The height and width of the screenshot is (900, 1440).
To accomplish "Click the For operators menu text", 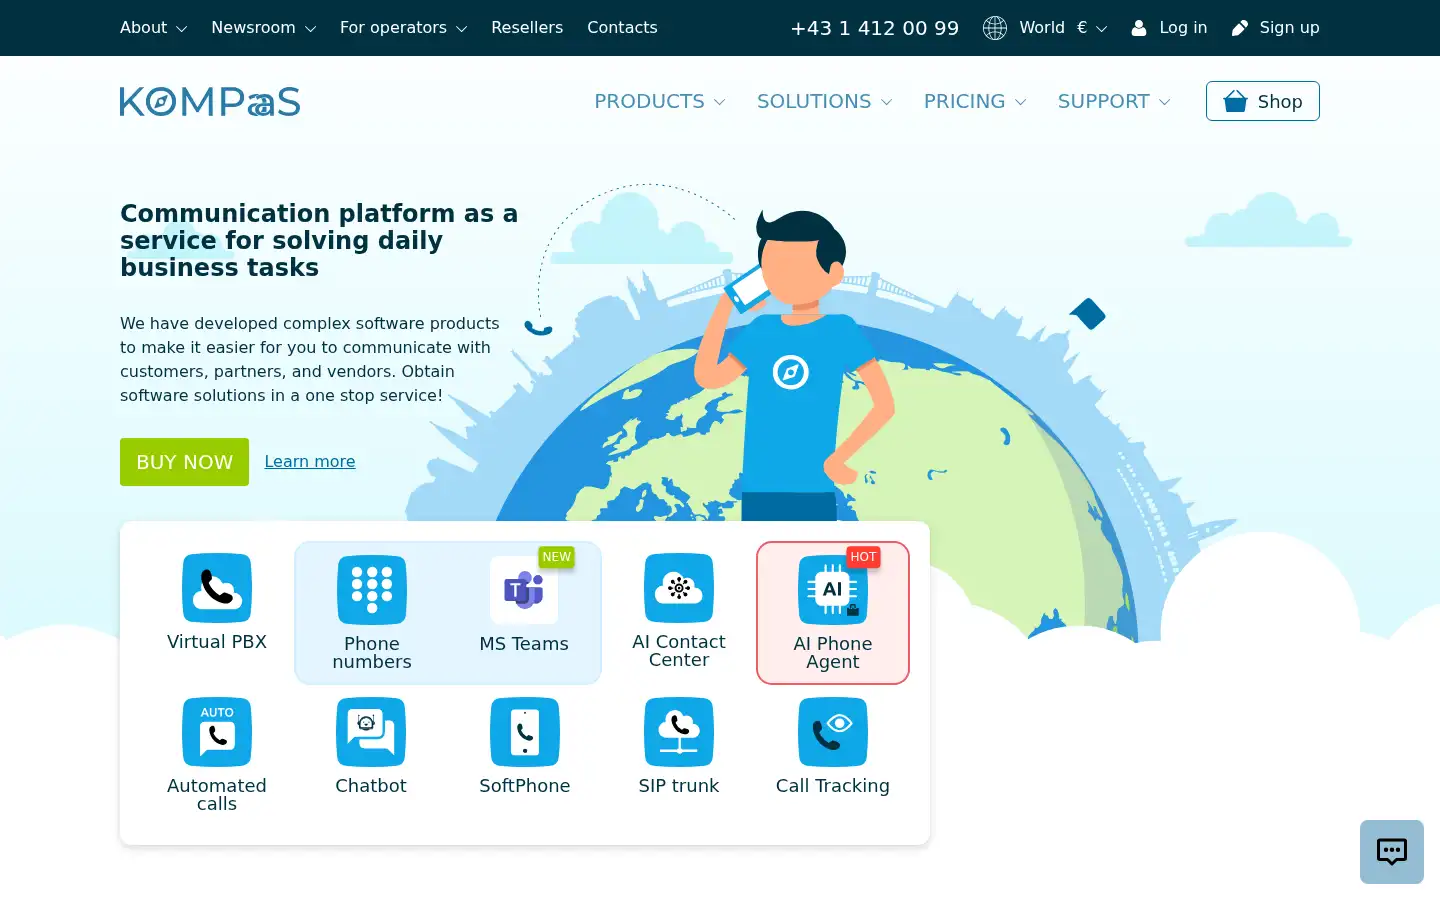I will tap(393, 28).
